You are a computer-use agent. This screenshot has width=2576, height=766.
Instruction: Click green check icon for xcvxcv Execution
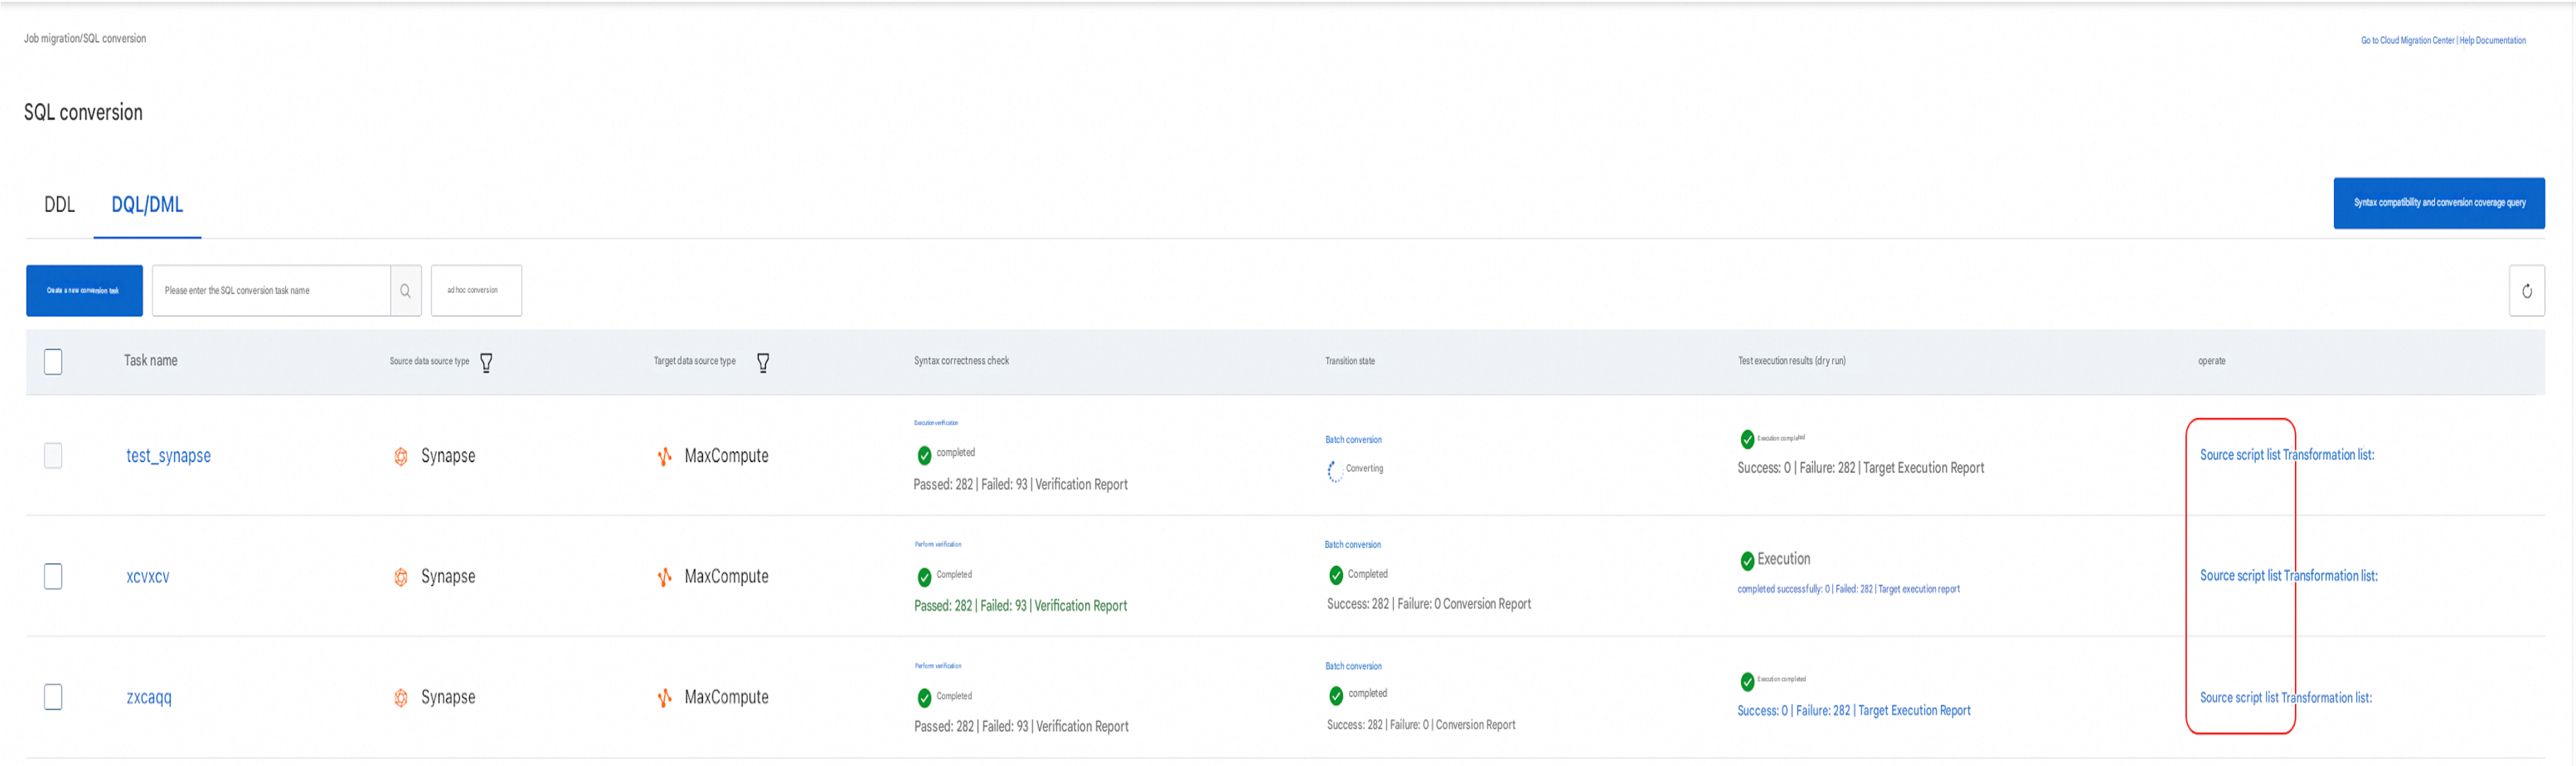pyautogui.click(x=1747, y=561)
